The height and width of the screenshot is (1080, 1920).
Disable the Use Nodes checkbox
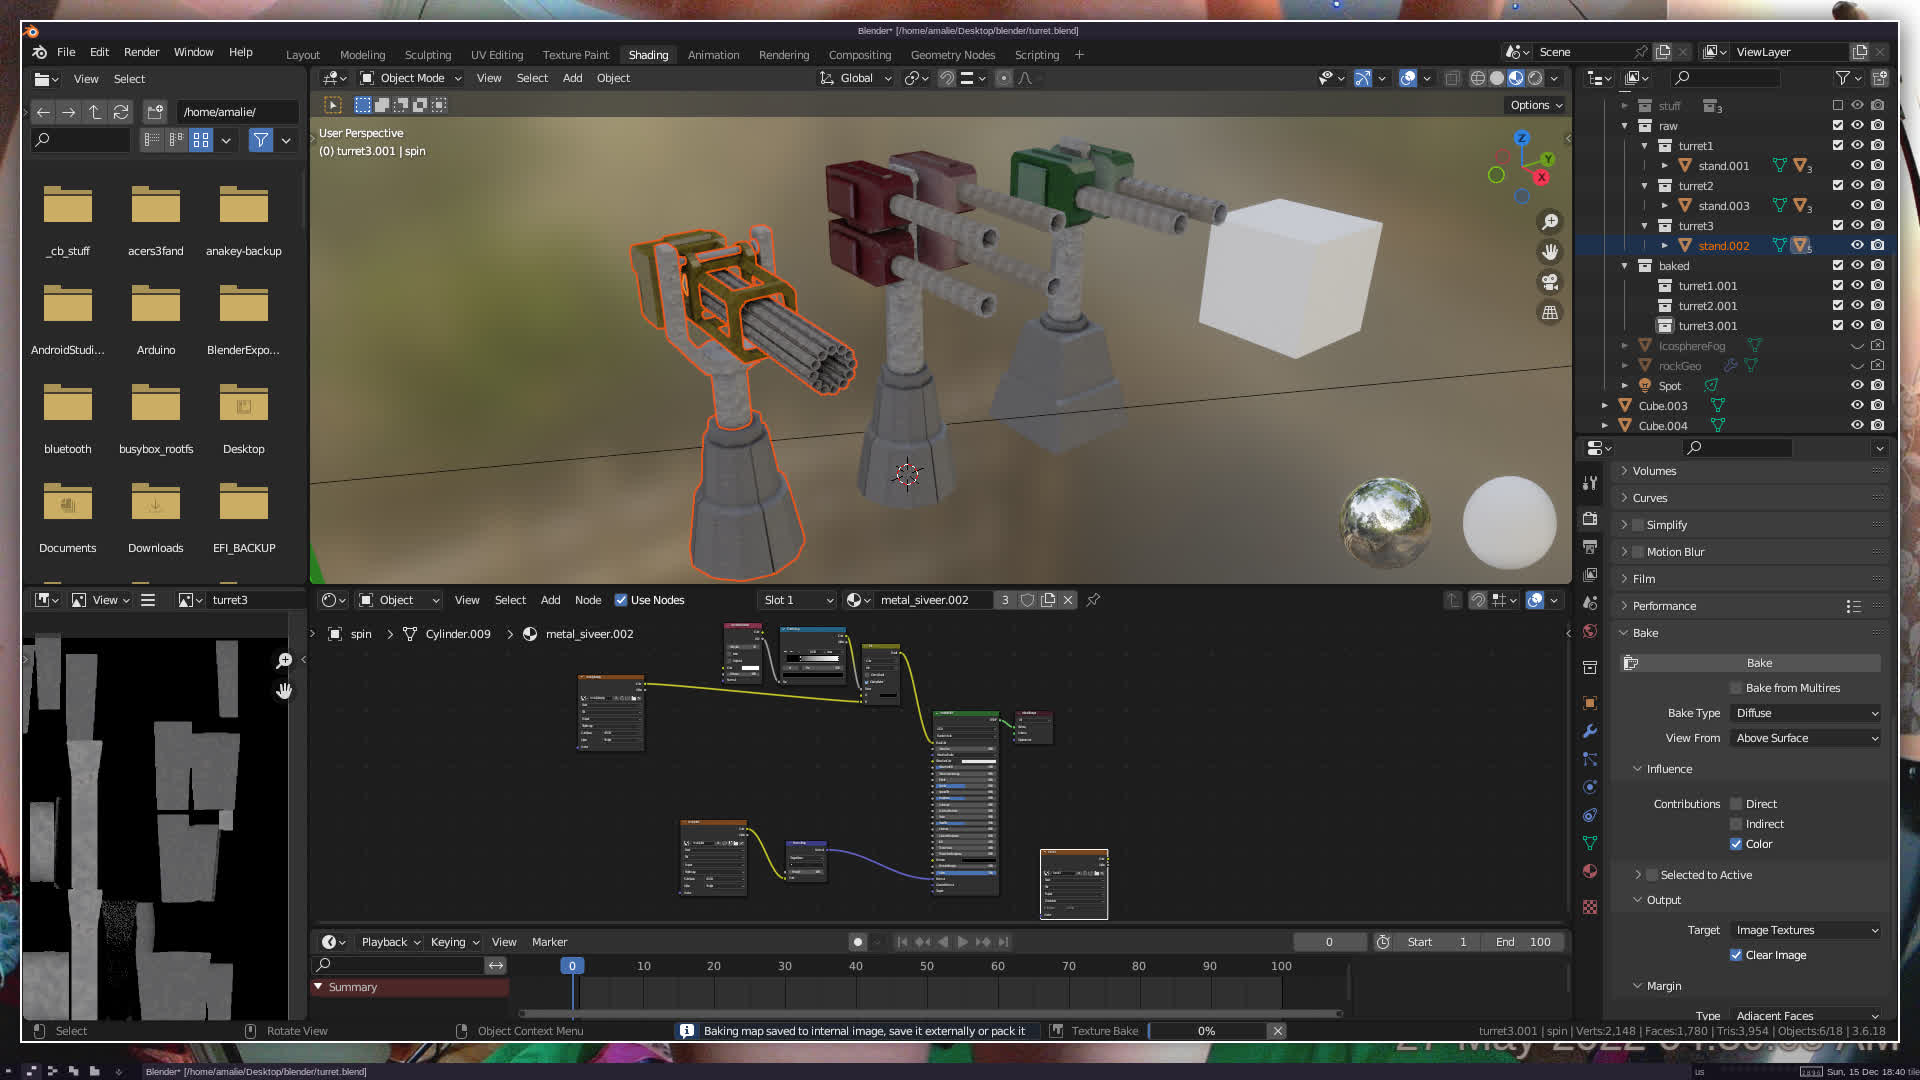[x=621, y=600]
